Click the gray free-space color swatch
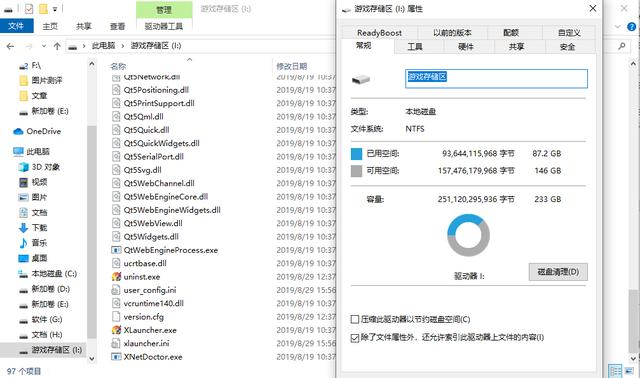Image resolution: width=640 pixels, height=378 pixels. click(356, 171)
